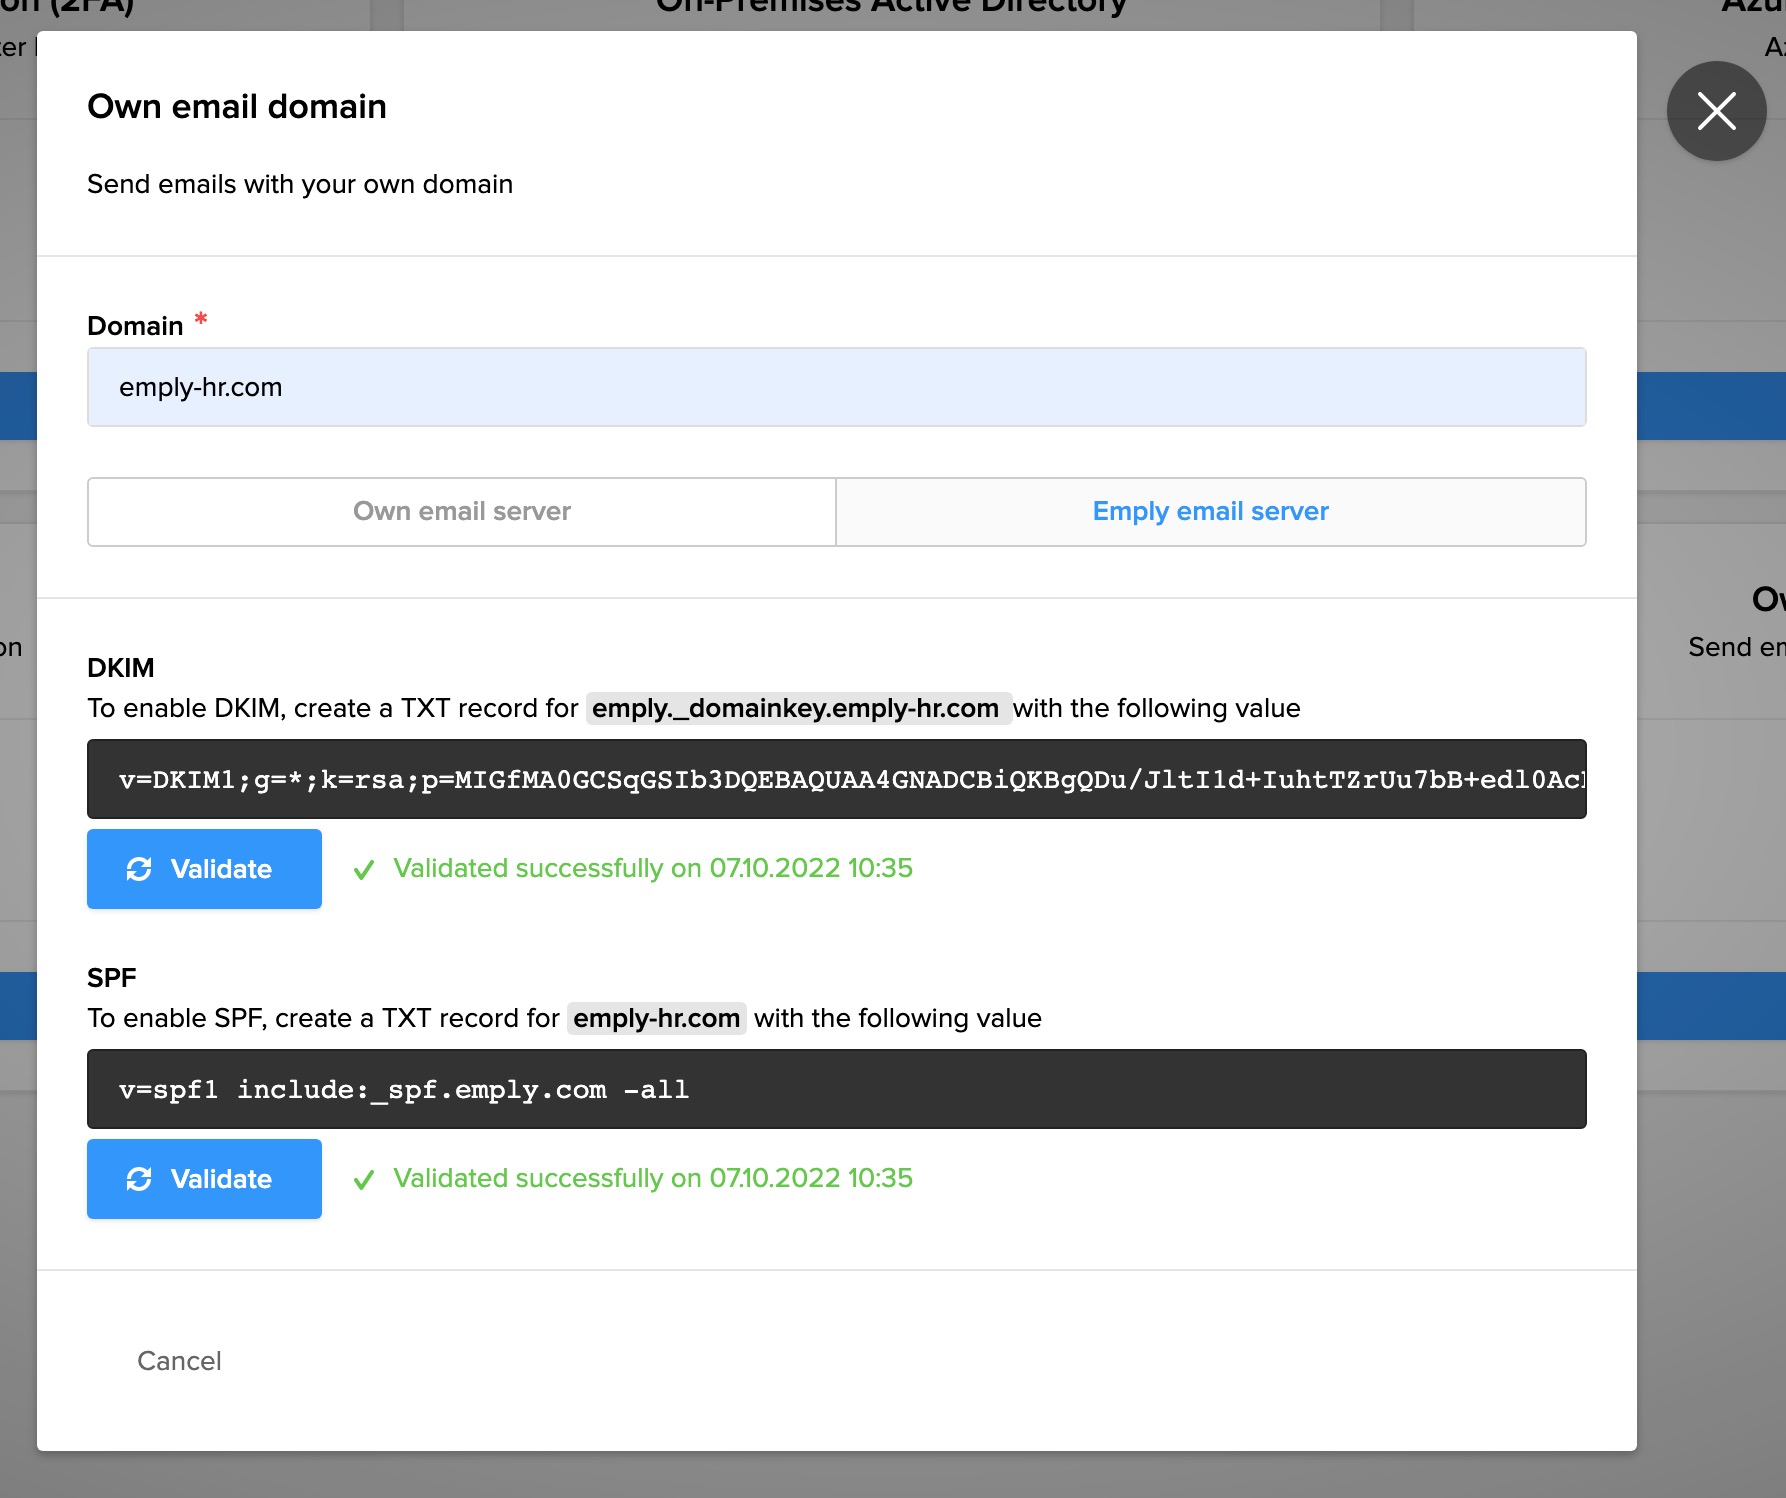The width and height of the screenshot is (1786, 1498).
Task: Cancel the email domain setup
Action: point(179,1361)
